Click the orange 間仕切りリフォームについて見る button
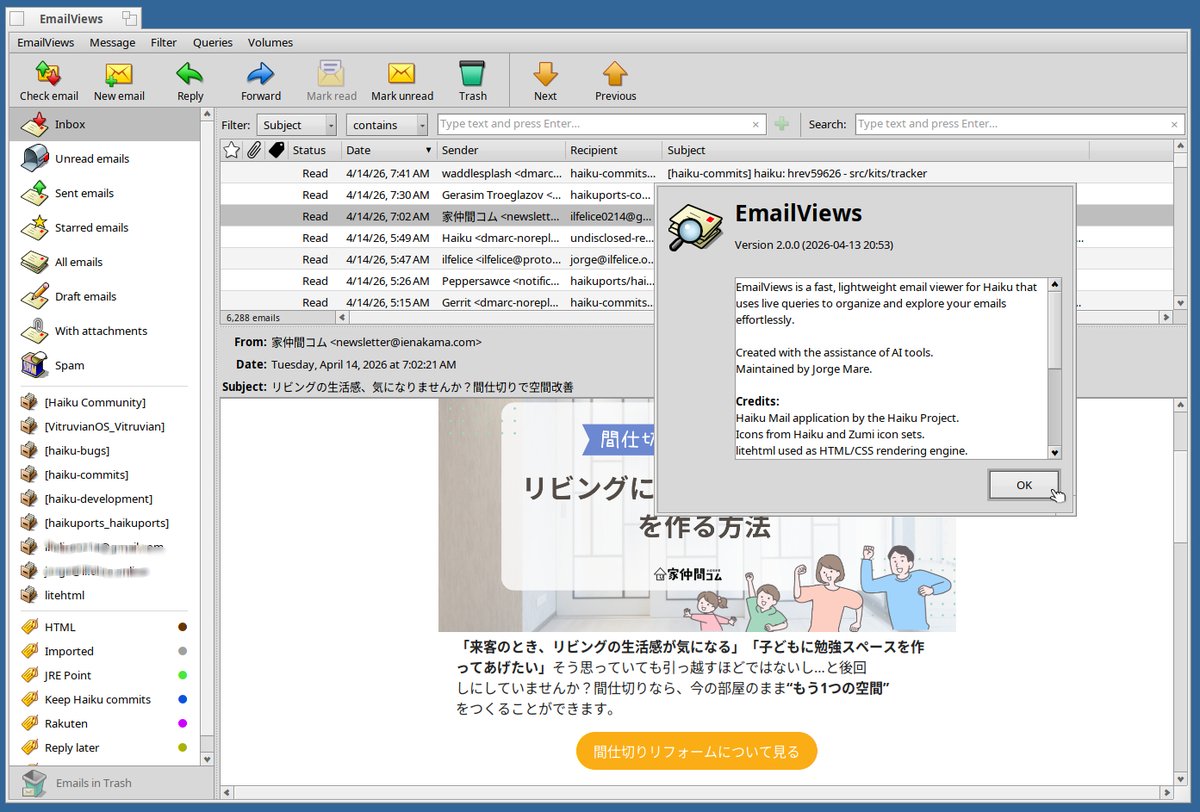The height and width of the screenshot is (812, 1200). pos(696,751)
